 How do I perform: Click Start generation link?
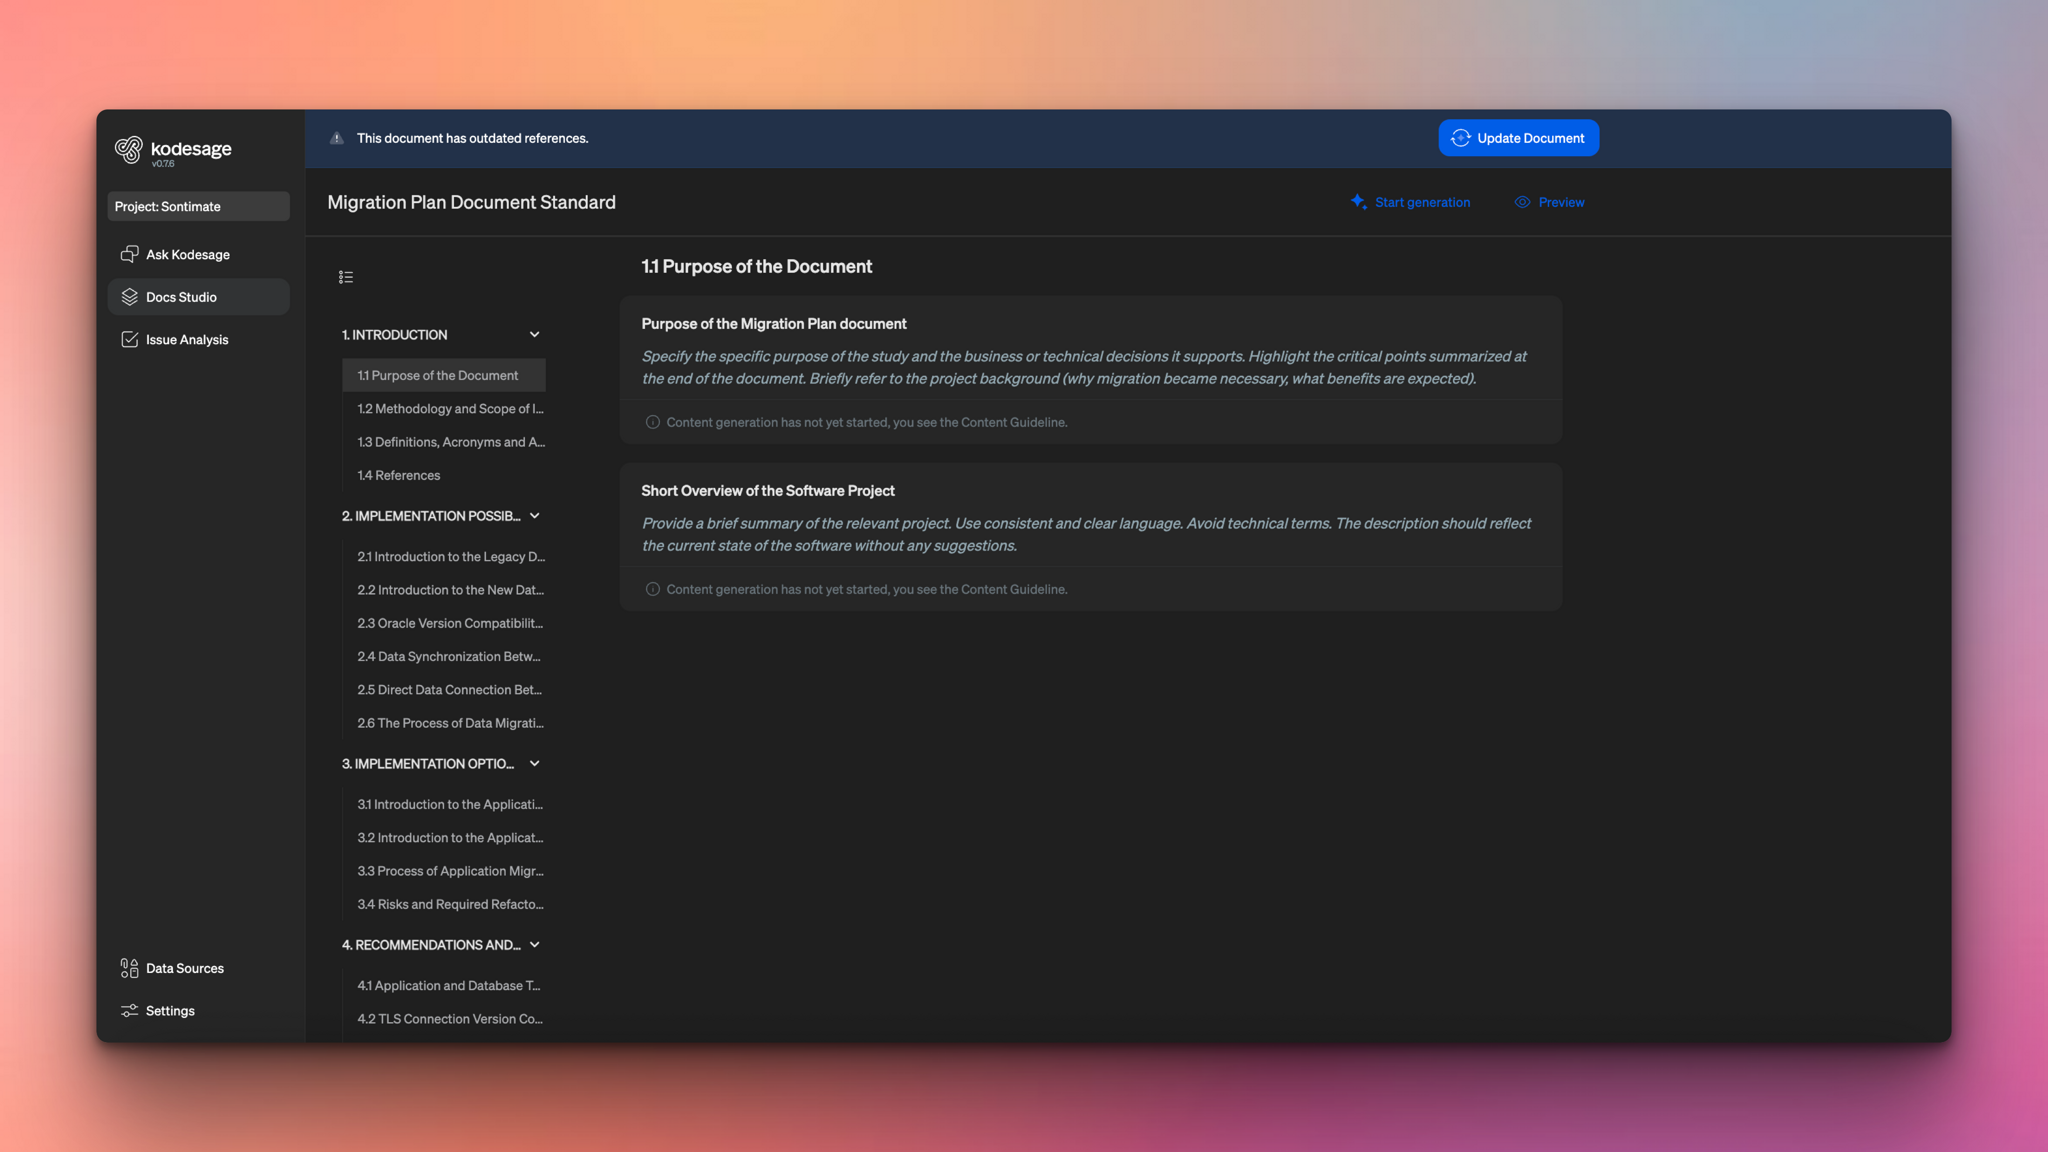point(1421,202)
